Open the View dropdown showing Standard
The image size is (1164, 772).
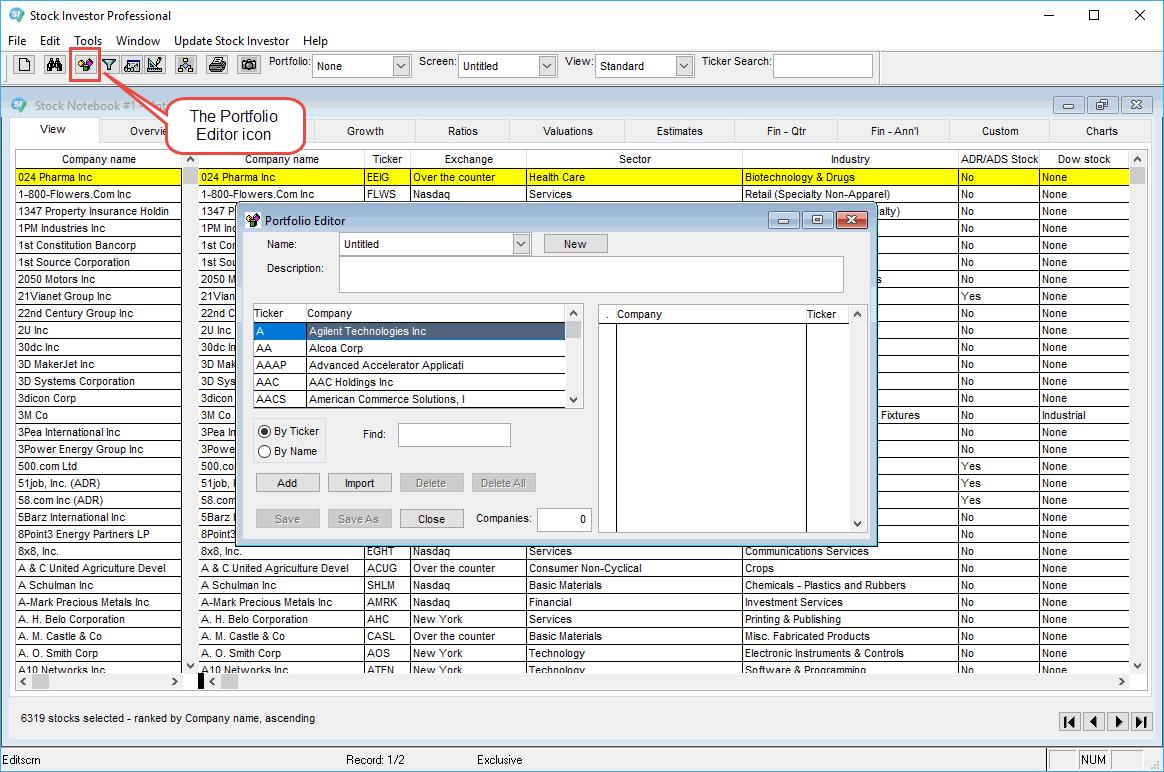[684, 66]
